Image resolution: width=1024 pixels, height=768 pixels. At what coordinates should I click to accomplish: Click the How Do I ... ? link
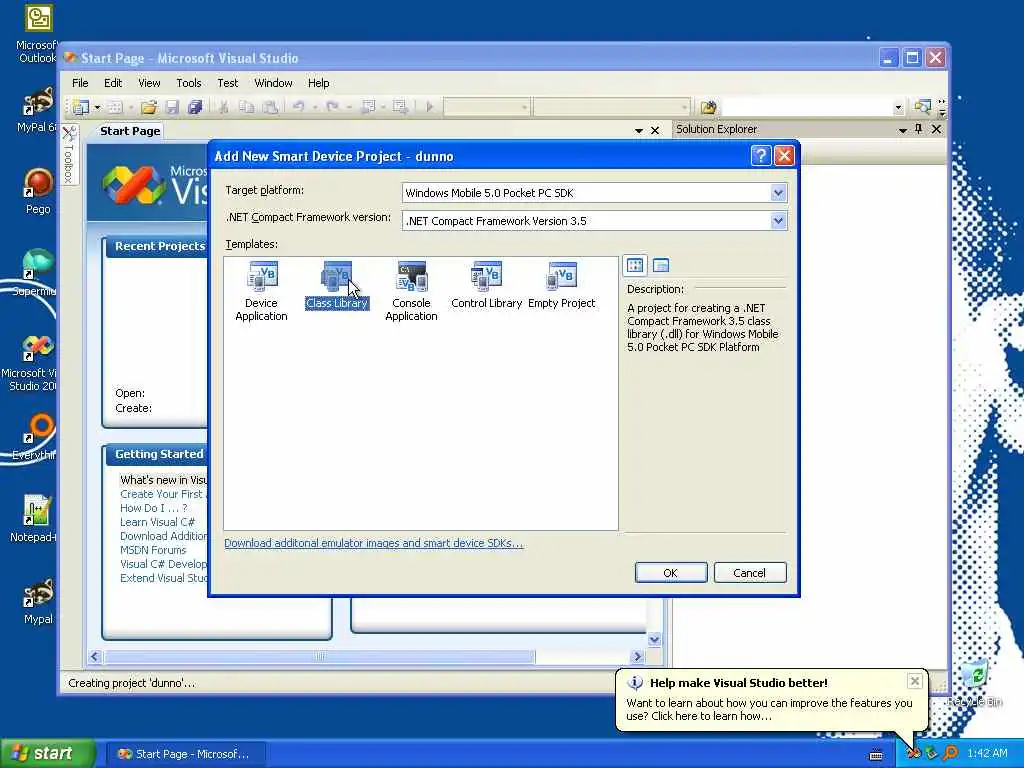pos(153,508)
